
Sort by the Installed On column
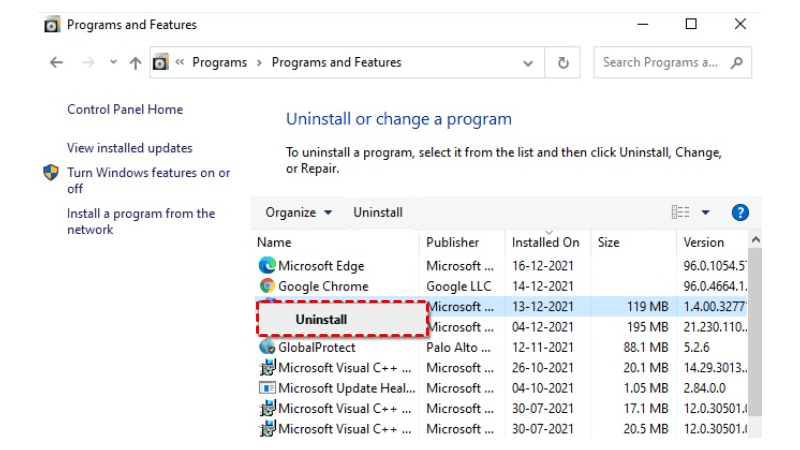pyautogui.click(x=545, y=242)
